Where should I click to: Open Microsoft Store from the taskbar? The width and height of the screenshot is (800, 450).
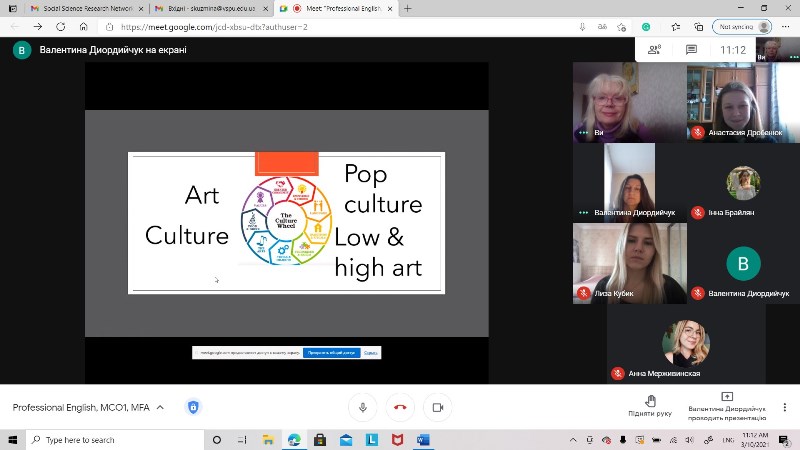pyautogui.click(x=320, y=440)
